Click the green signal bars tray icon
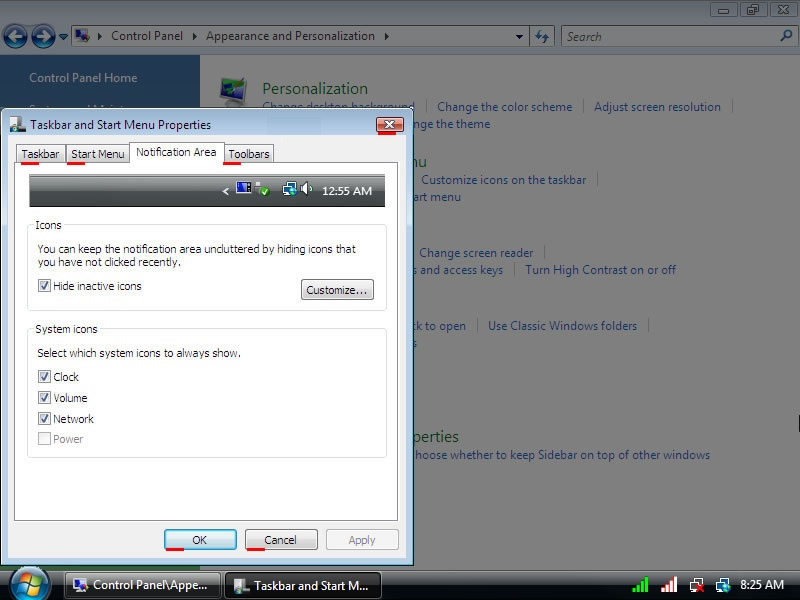 pos(641,585)
